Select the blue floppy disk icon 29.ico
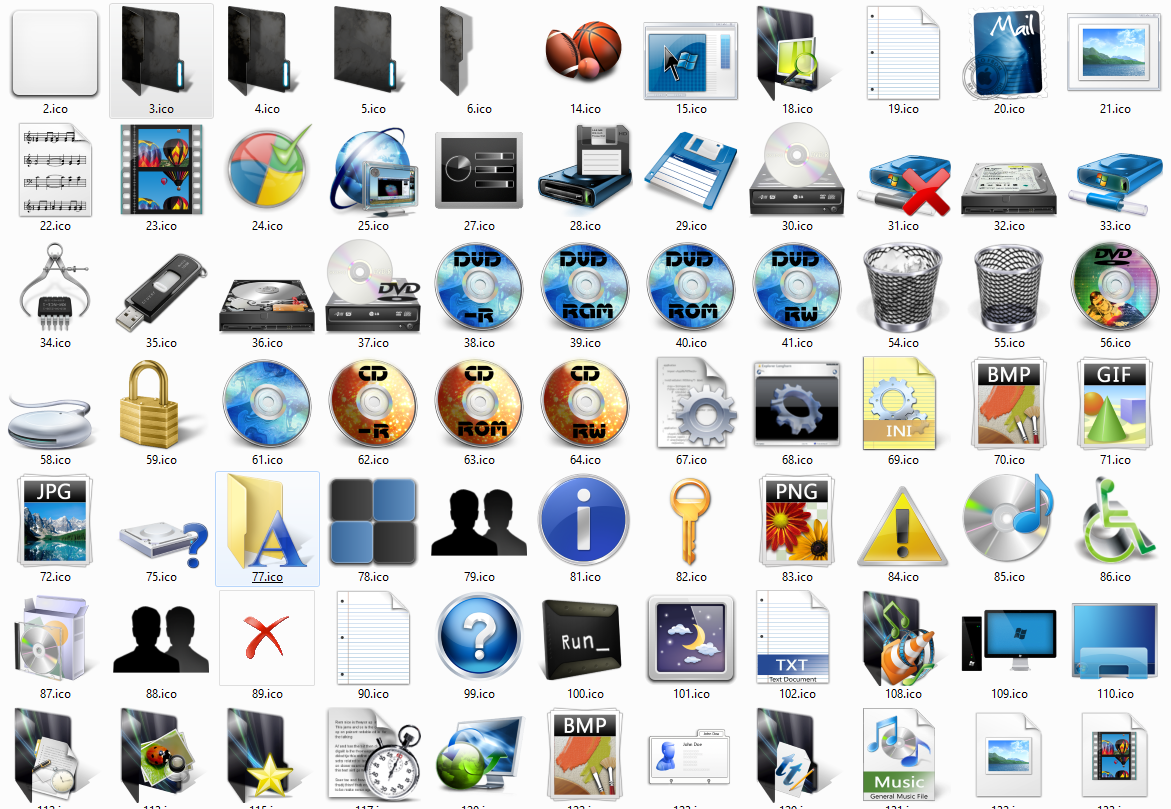1171x809 pixels. point(690,169)
